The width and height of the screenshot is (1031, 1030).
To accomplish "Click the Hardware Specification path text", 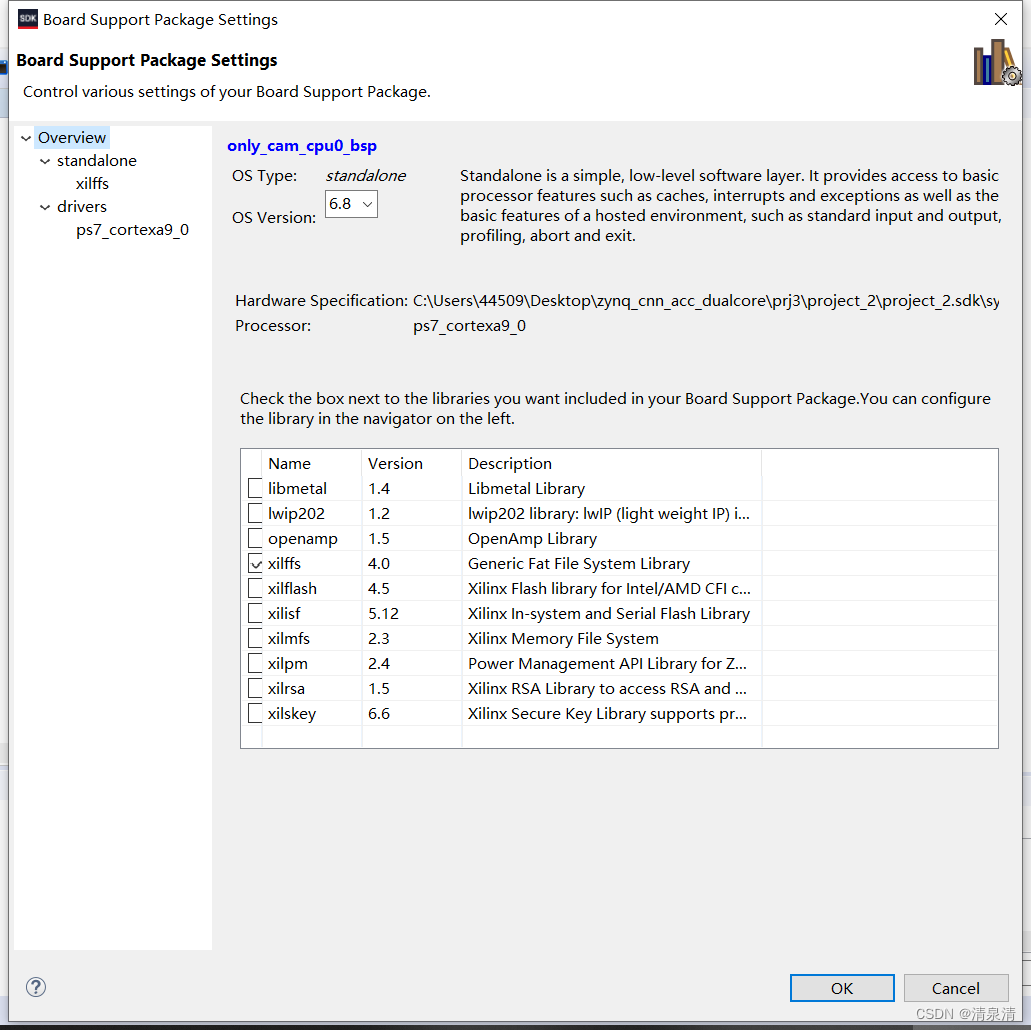I will click(x=706, y=301).
